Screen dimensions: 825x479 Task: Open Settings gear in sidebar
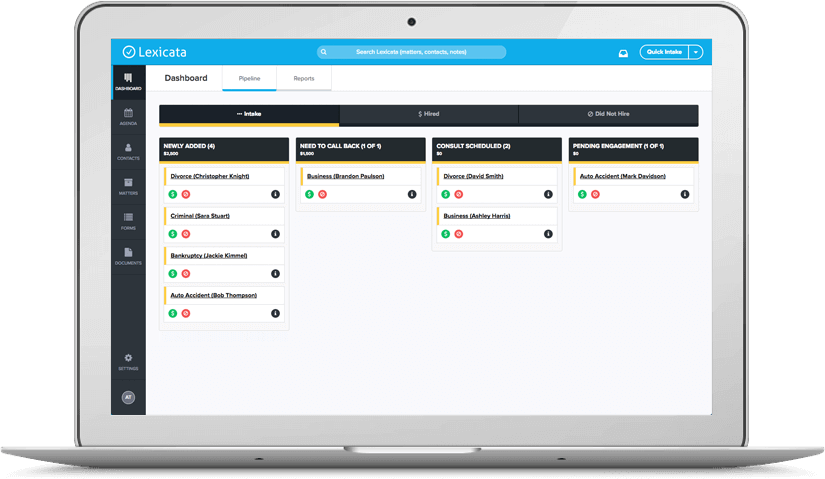(x=128, y=361)
